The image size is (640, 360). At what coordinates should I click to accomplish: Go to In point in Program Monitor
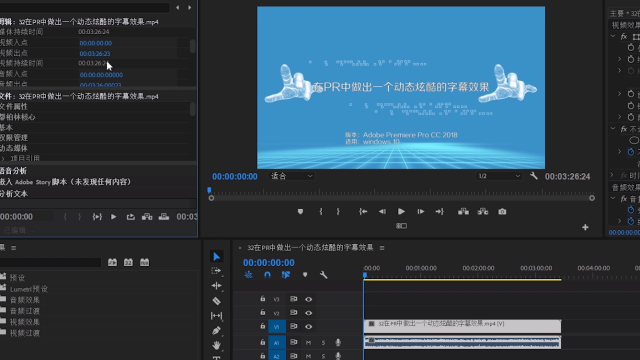tap(363, 211)
